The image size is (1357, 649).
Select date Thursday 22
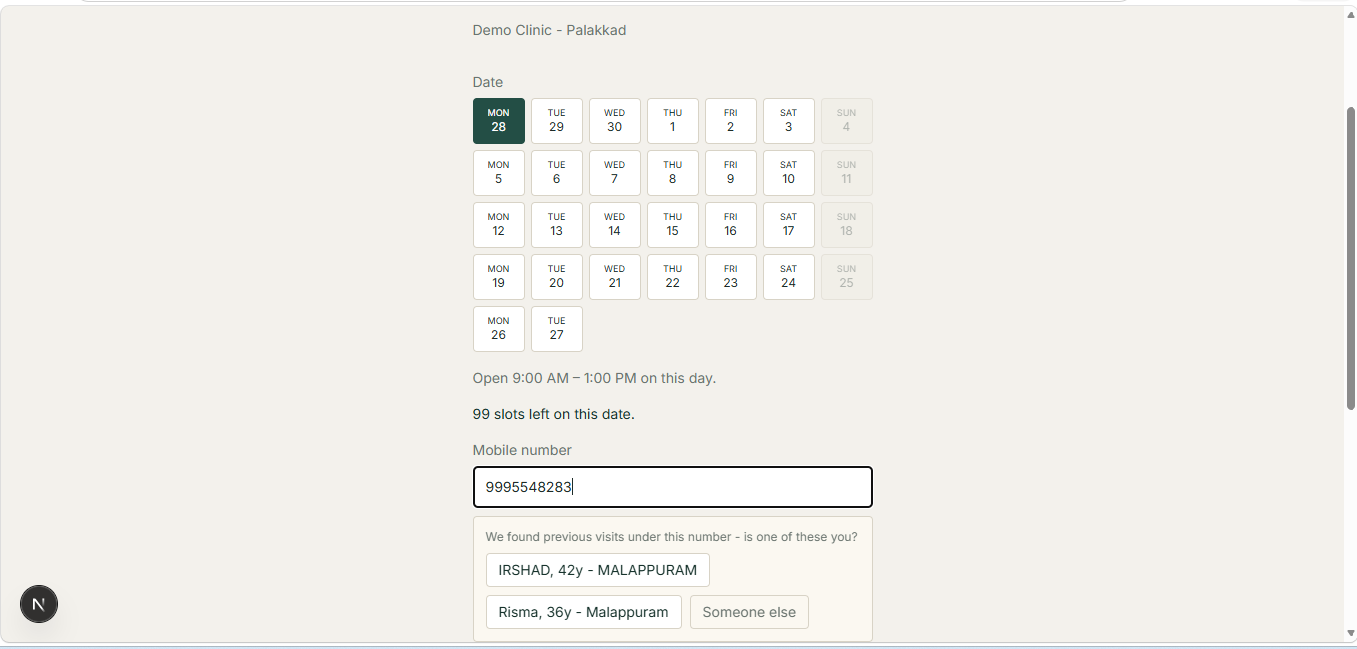(x=673, y=277)
